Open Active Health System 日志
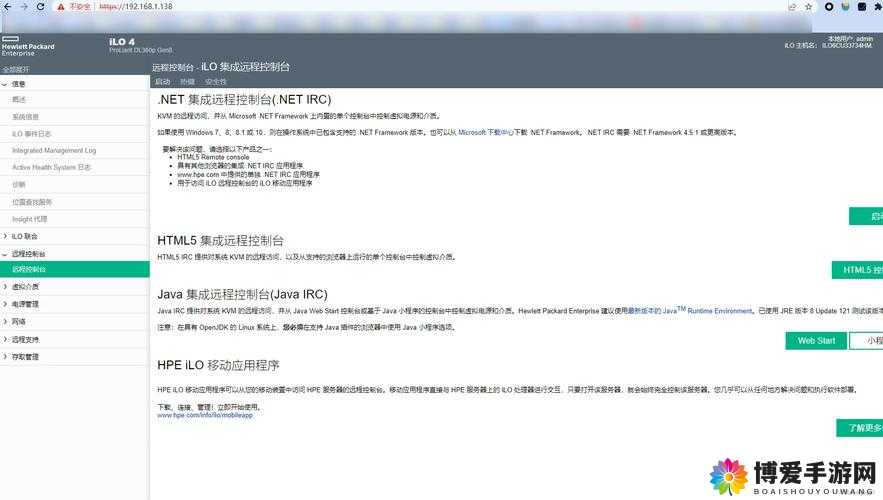The height and width of the screenshot is (500, 883). [51, 168]
